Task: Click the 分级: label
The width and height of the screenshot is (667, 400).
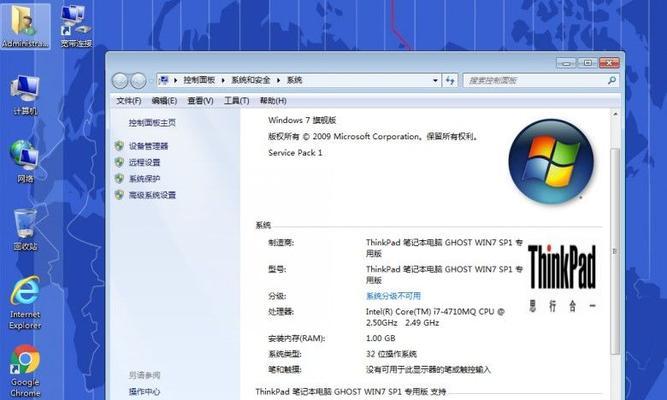Action: point(277,296)
